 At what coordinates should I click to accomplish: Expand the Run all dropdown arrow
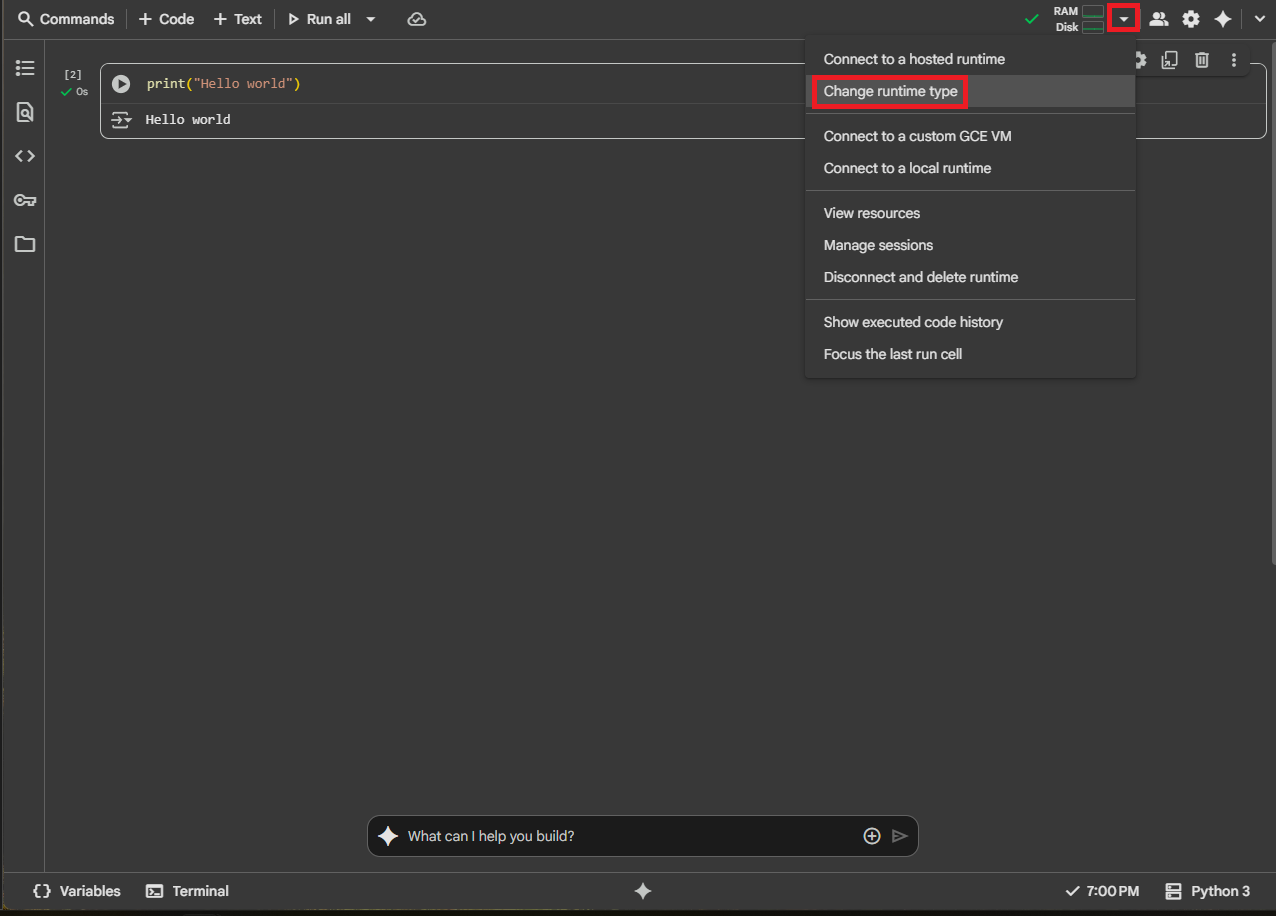(x=371, y=19)
